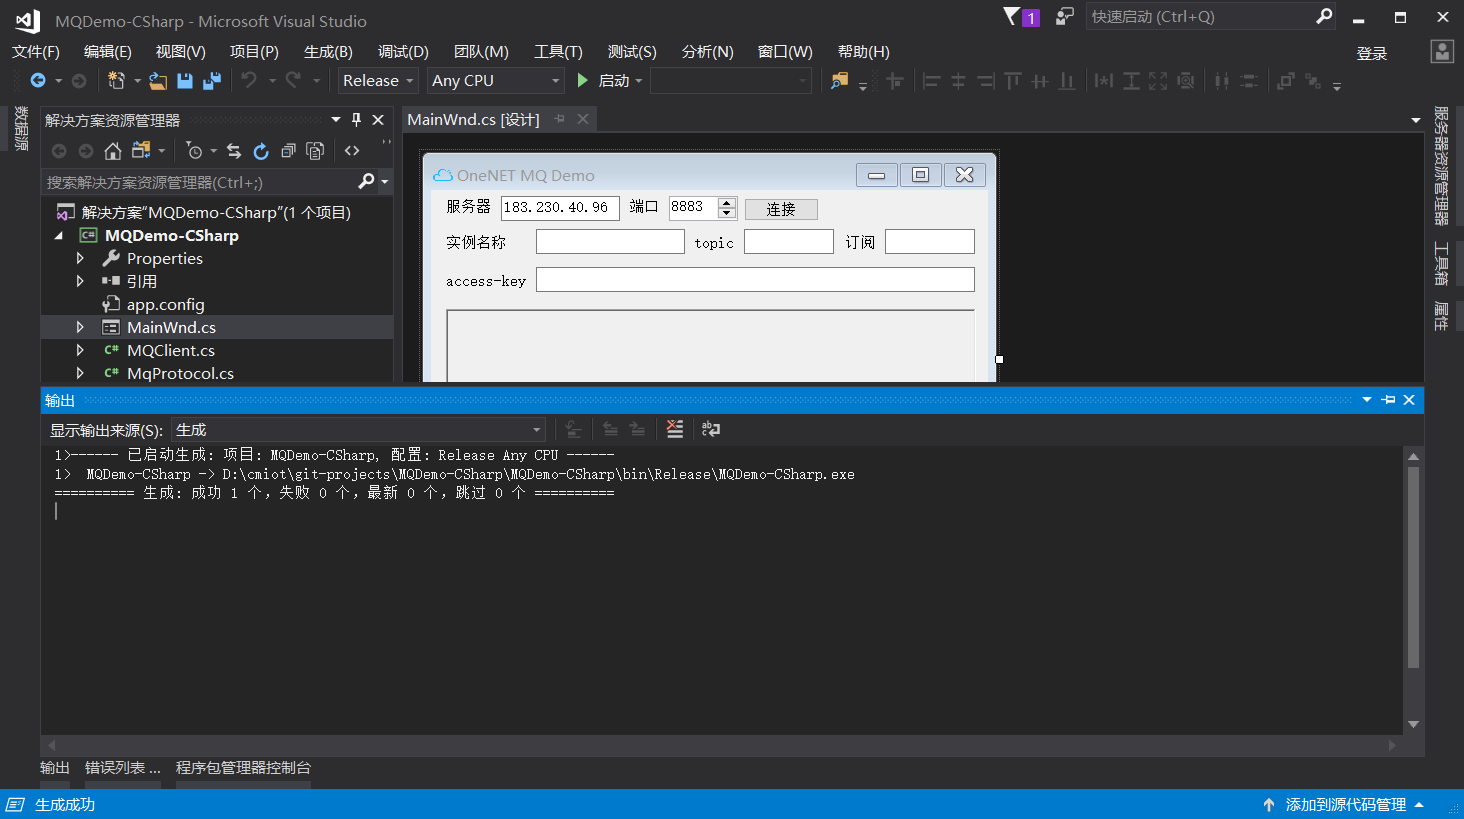Viewport: 1464px width, 819px height.
Task: Click the Sync with Active Document icon
Action: coord(234,151)
